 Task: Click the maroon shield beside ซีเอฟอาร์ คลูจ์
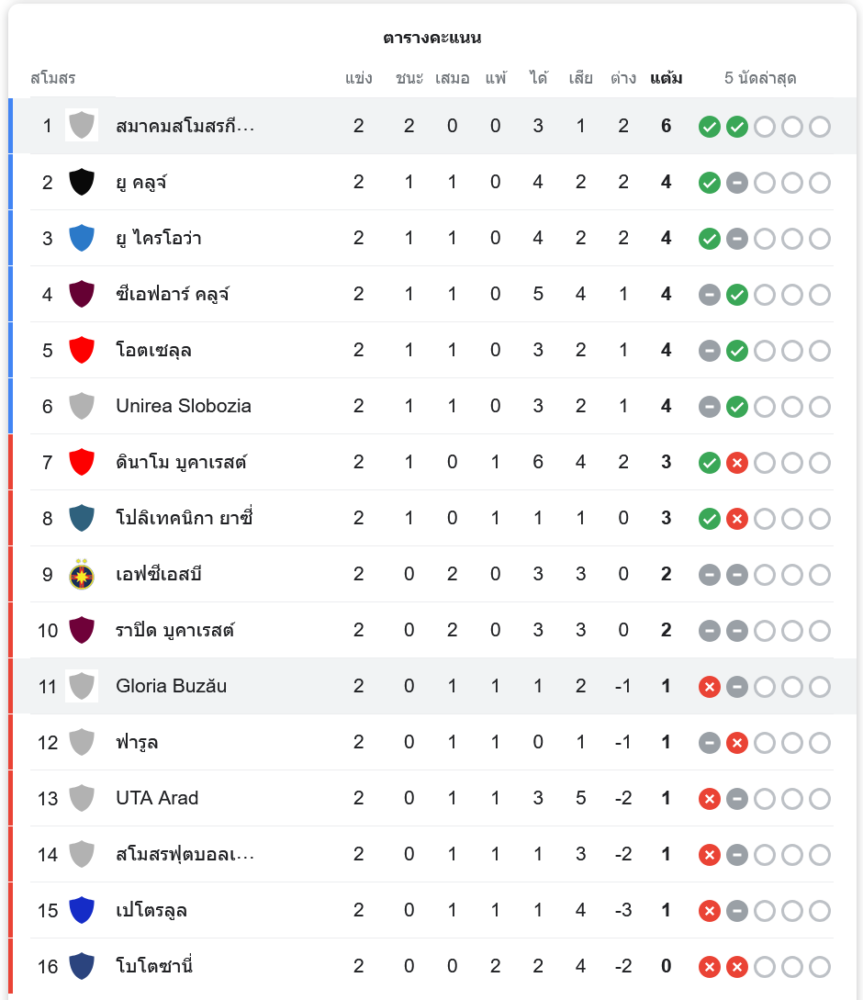pos(82,294)
